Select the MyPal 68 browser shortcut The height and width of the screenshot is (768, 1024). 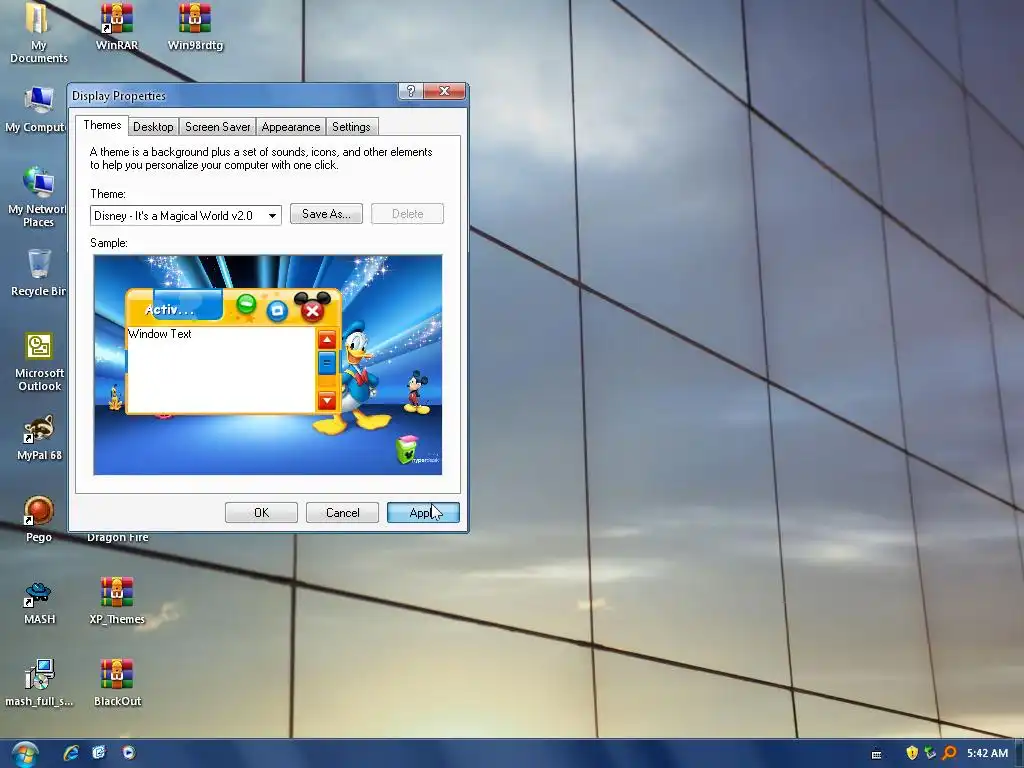(39, 438)
